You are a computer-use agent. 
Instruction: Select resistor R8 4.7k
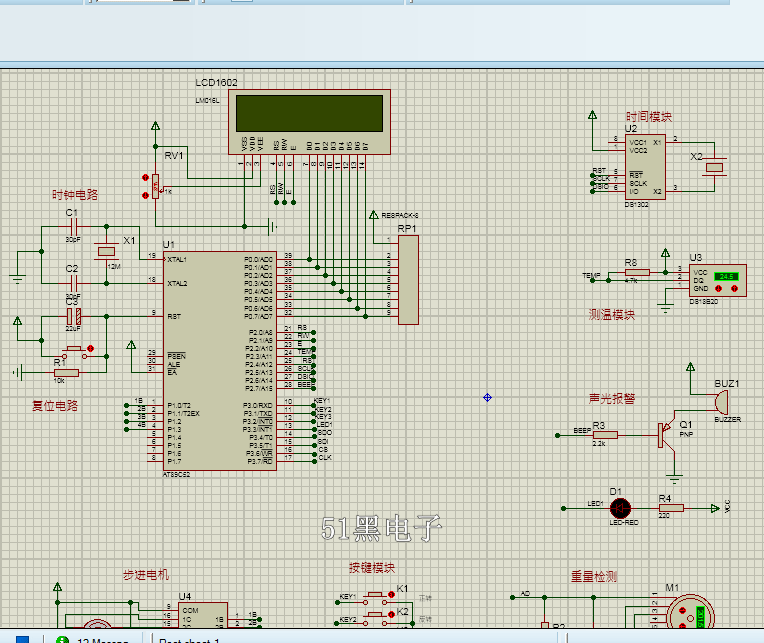click(x=637, y=273)
